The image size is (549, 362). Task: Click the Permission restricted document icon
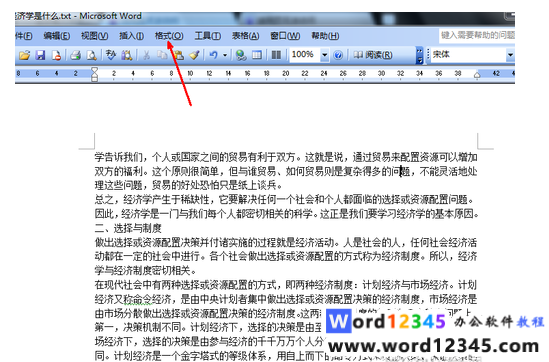coord(56,55)
